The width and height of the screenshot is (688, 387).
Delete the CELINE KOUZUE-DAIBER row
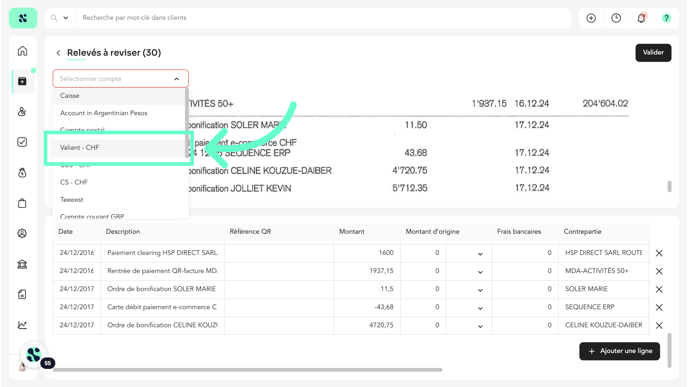(659, 326)
